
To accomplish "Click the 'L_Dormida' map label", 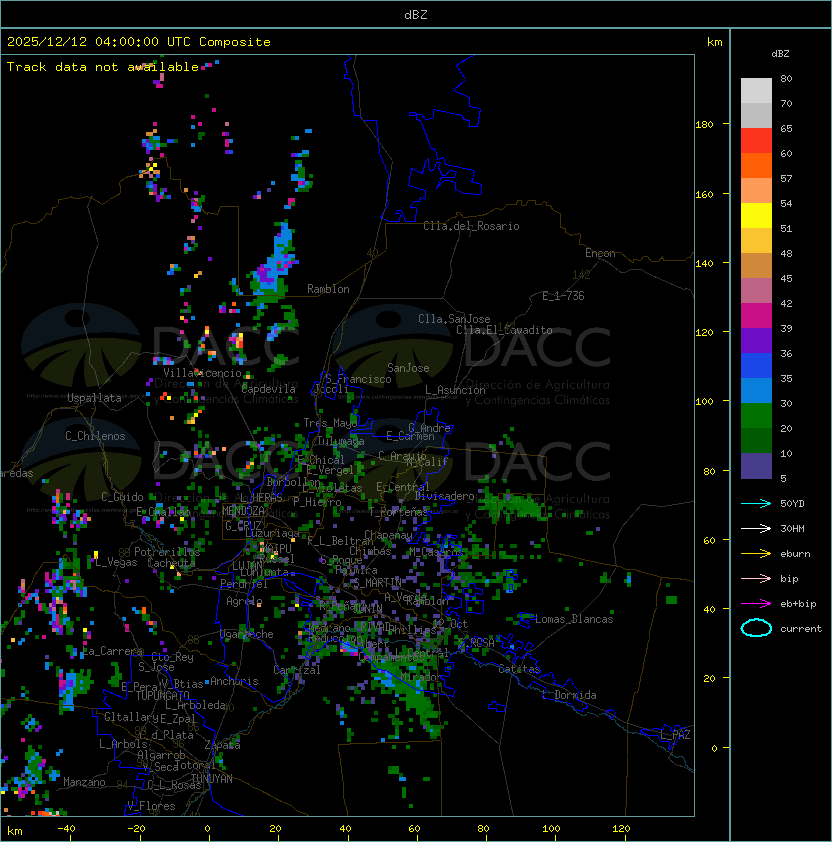I will click(569, 695).
